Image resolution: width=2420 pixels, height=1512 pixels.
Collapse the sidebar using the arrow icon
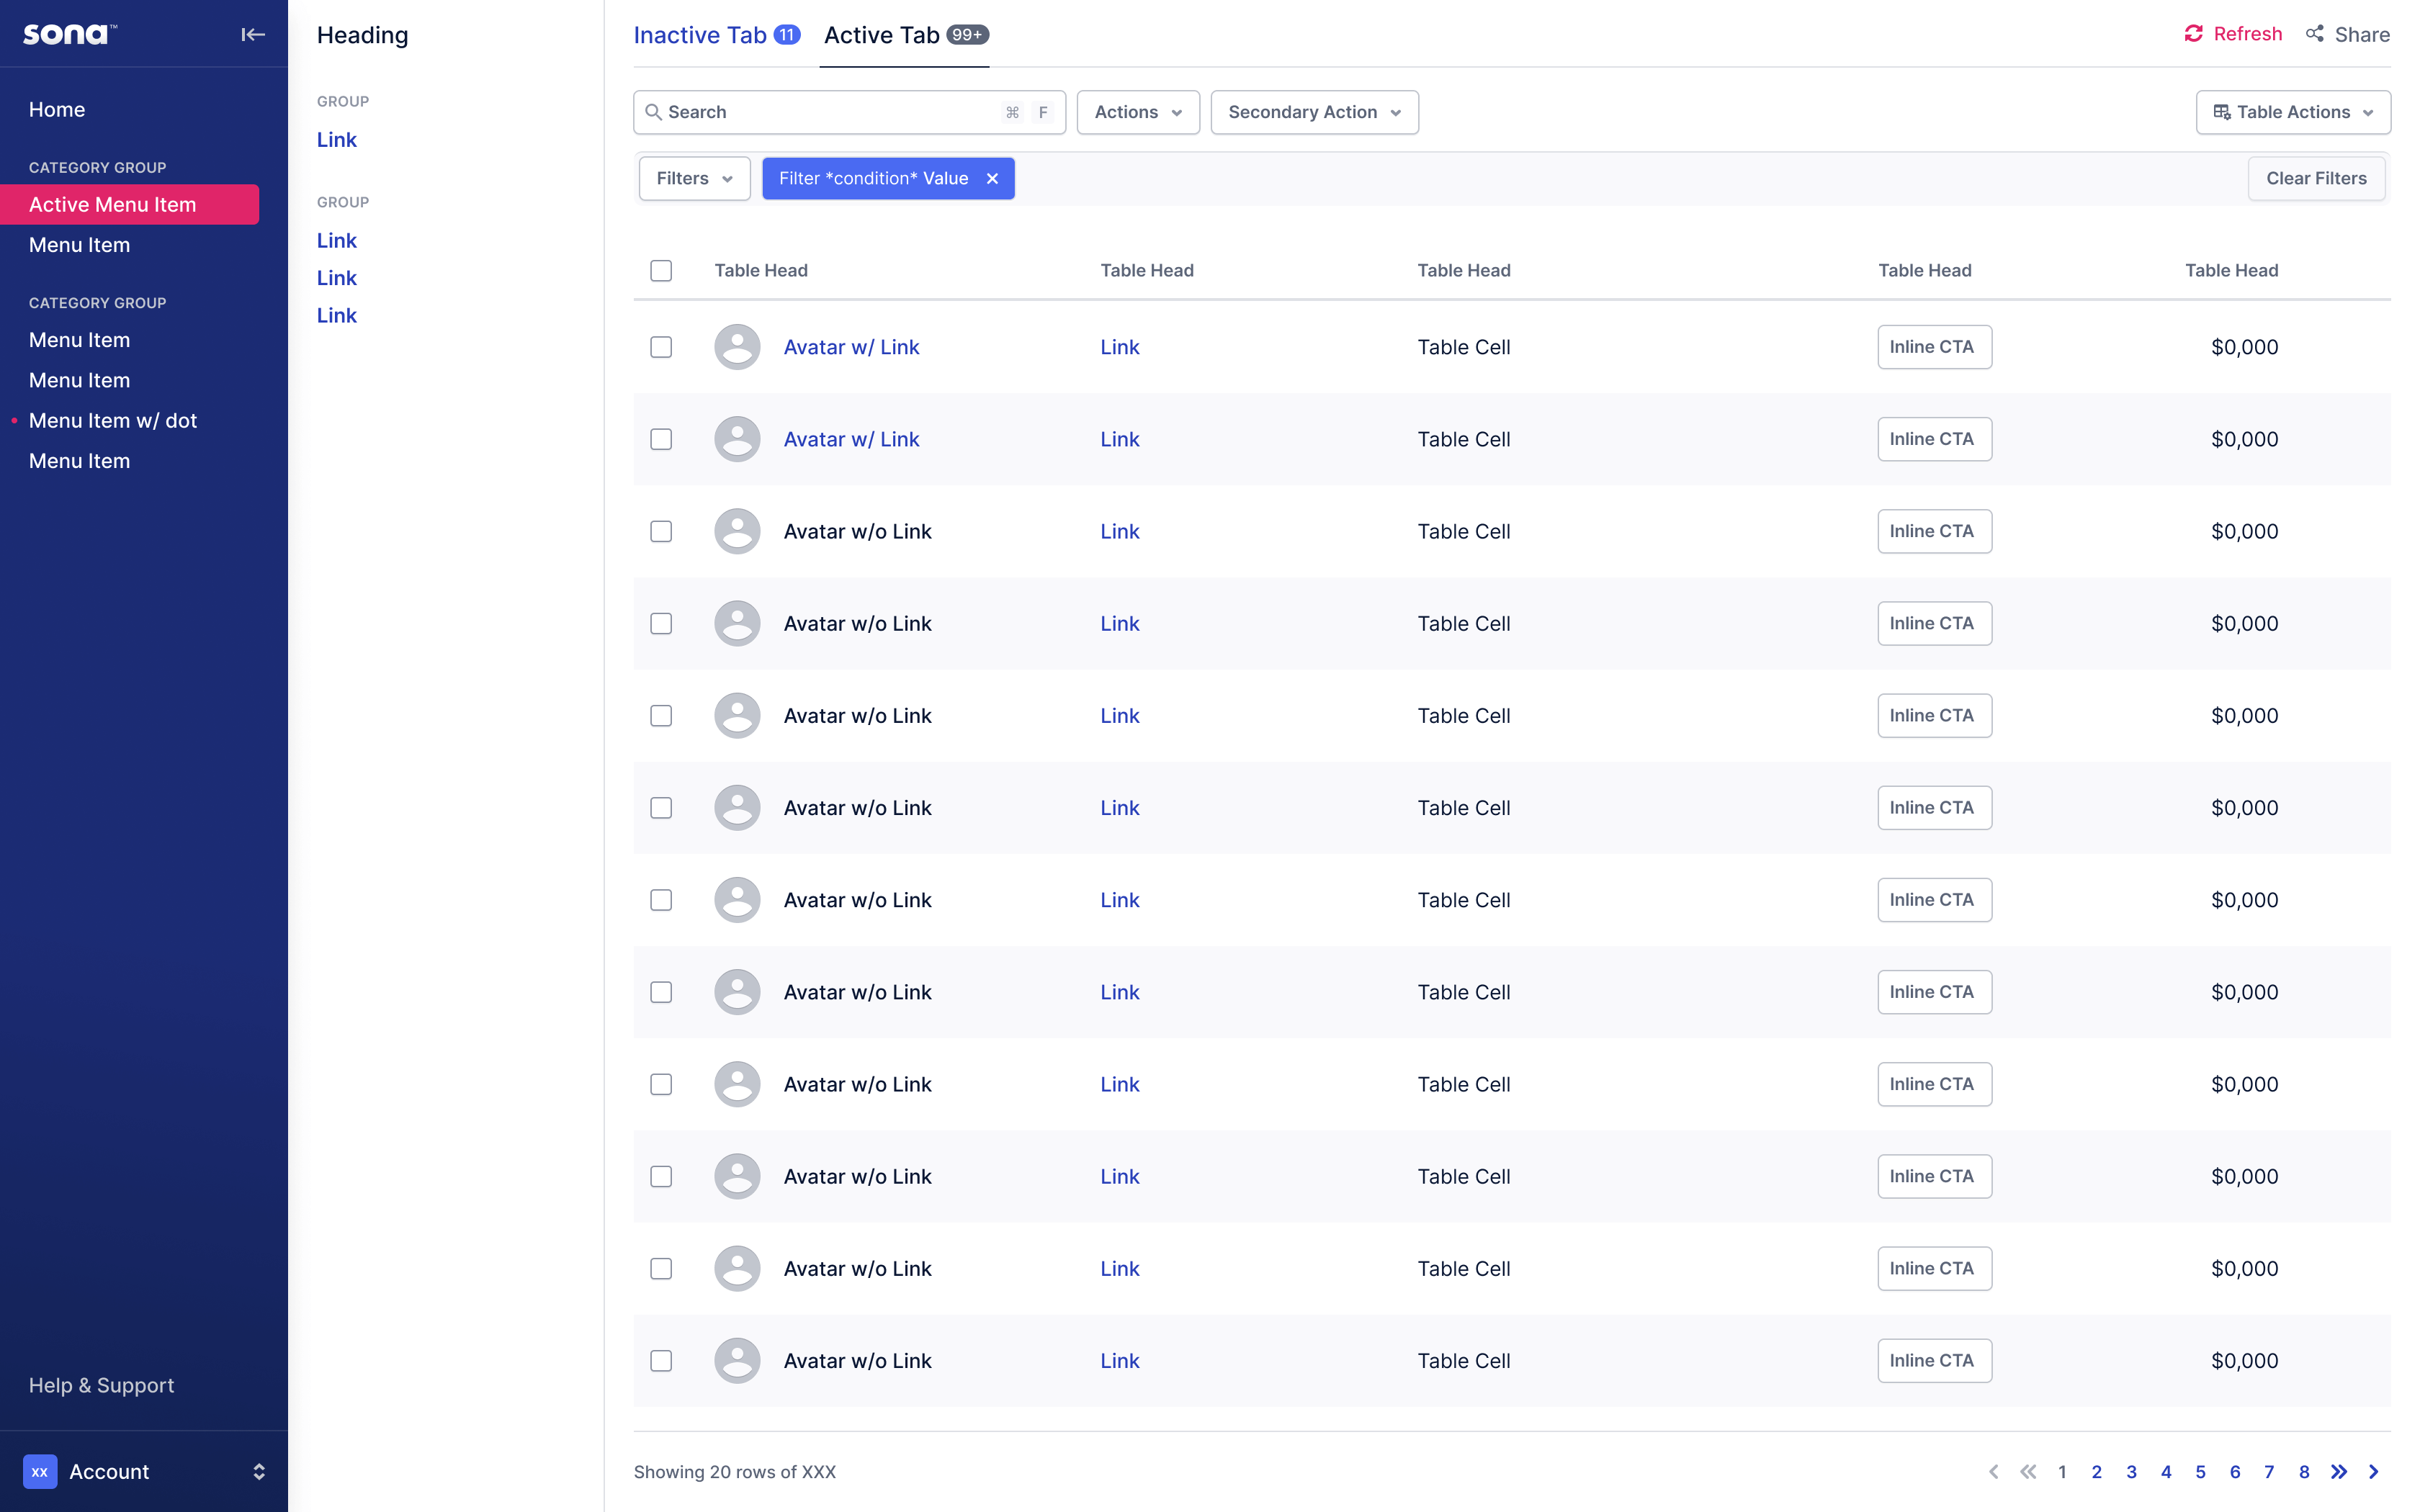point(253,34)
